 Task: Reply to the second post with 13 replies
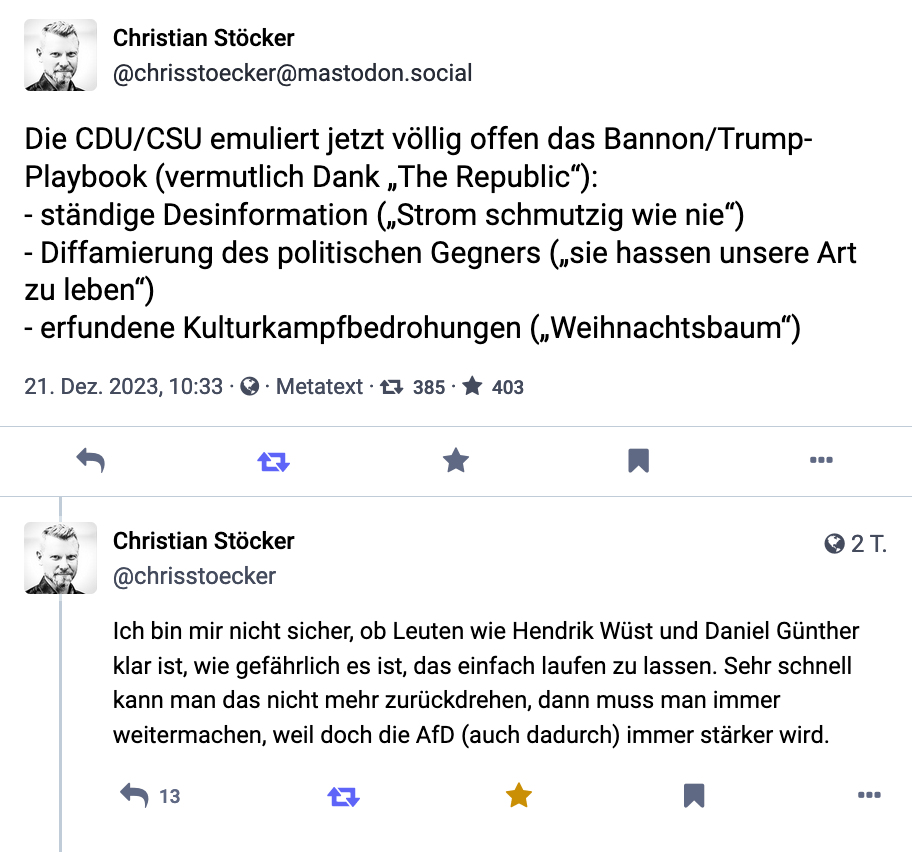[135, 796]
